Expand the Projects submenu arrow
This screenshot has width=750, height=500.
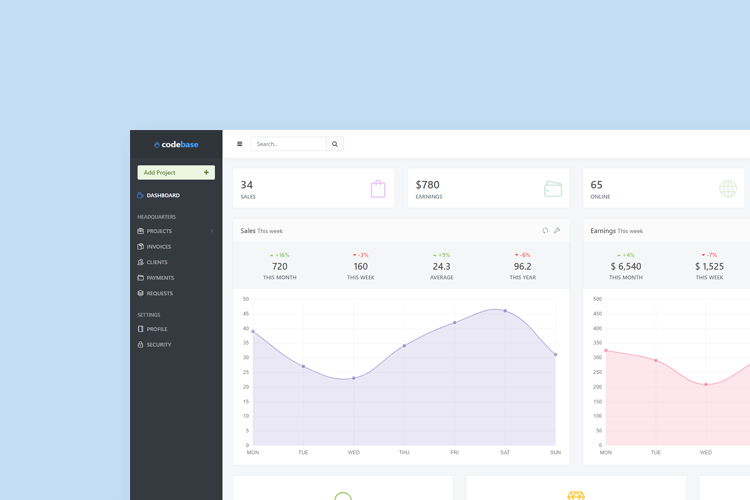(212, 231)
